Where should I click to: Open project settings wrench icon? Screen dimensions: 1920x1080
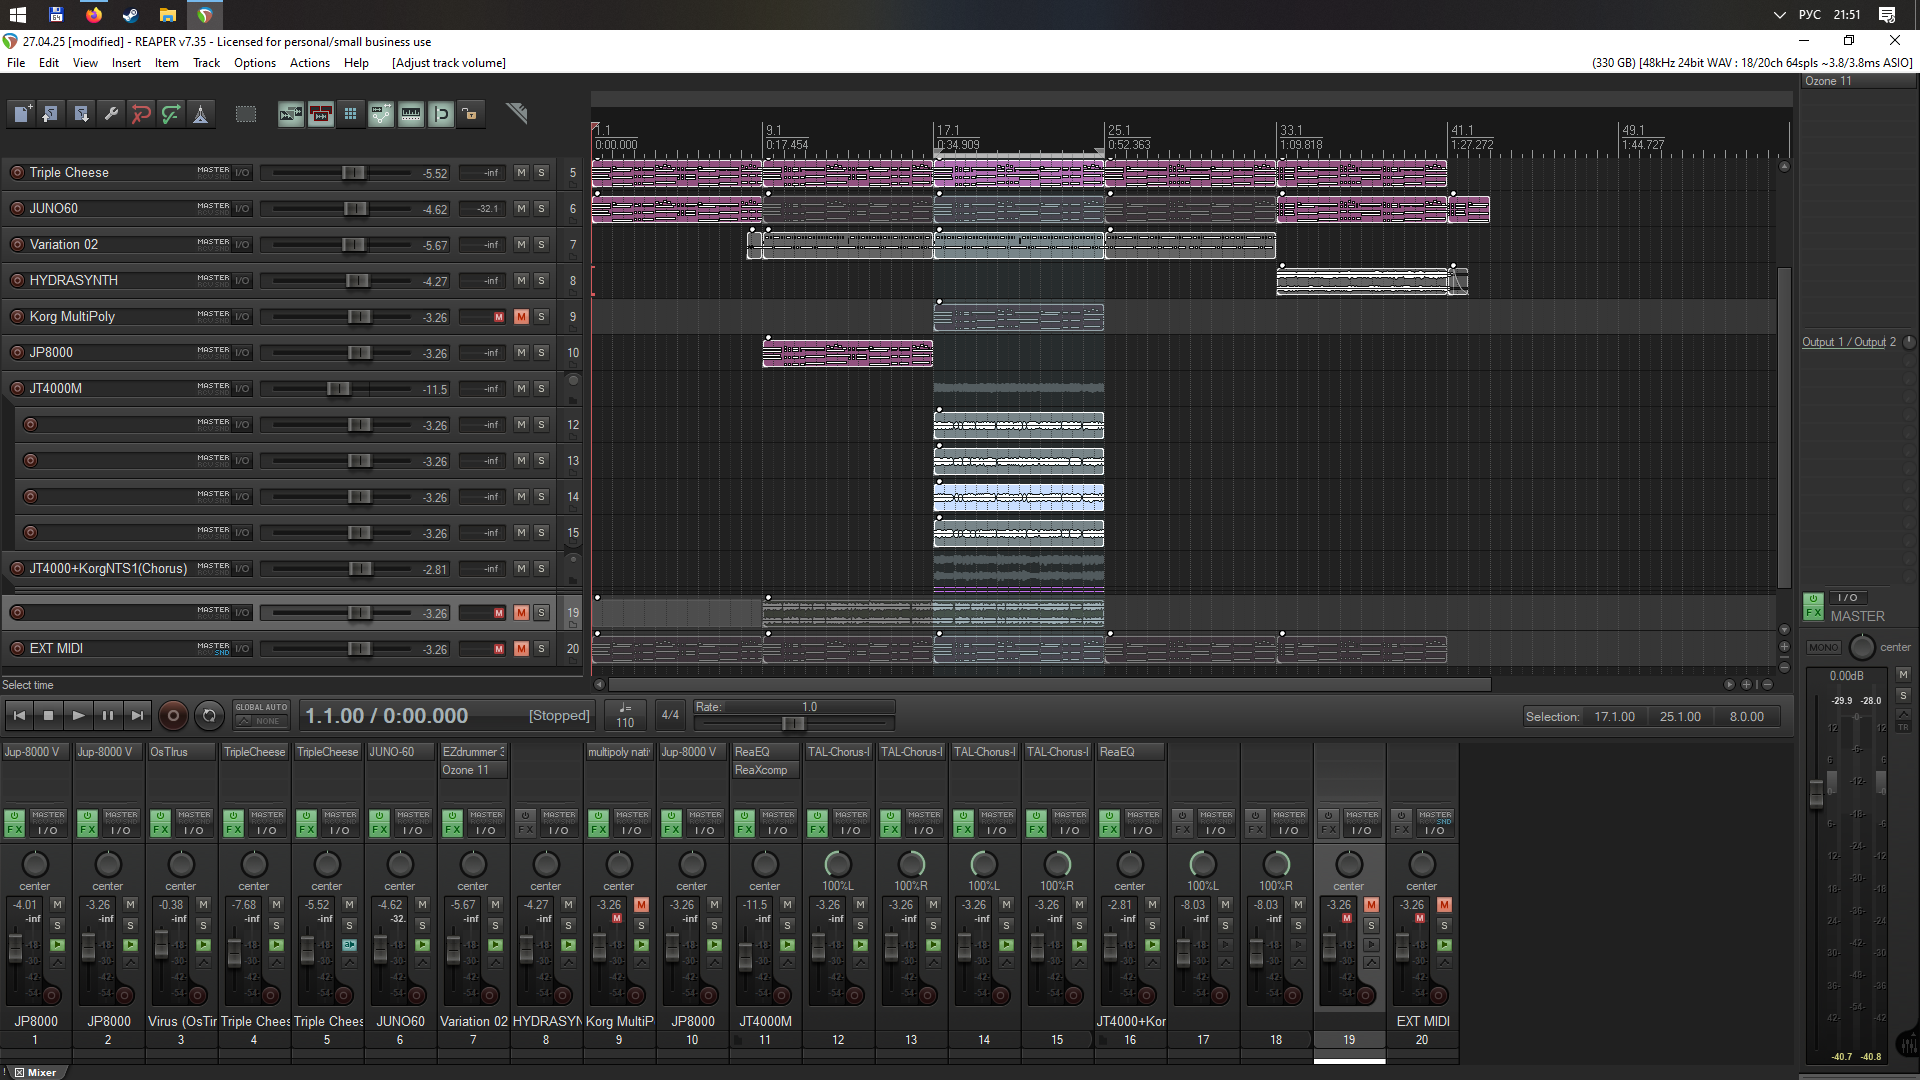tap(111, 114)
